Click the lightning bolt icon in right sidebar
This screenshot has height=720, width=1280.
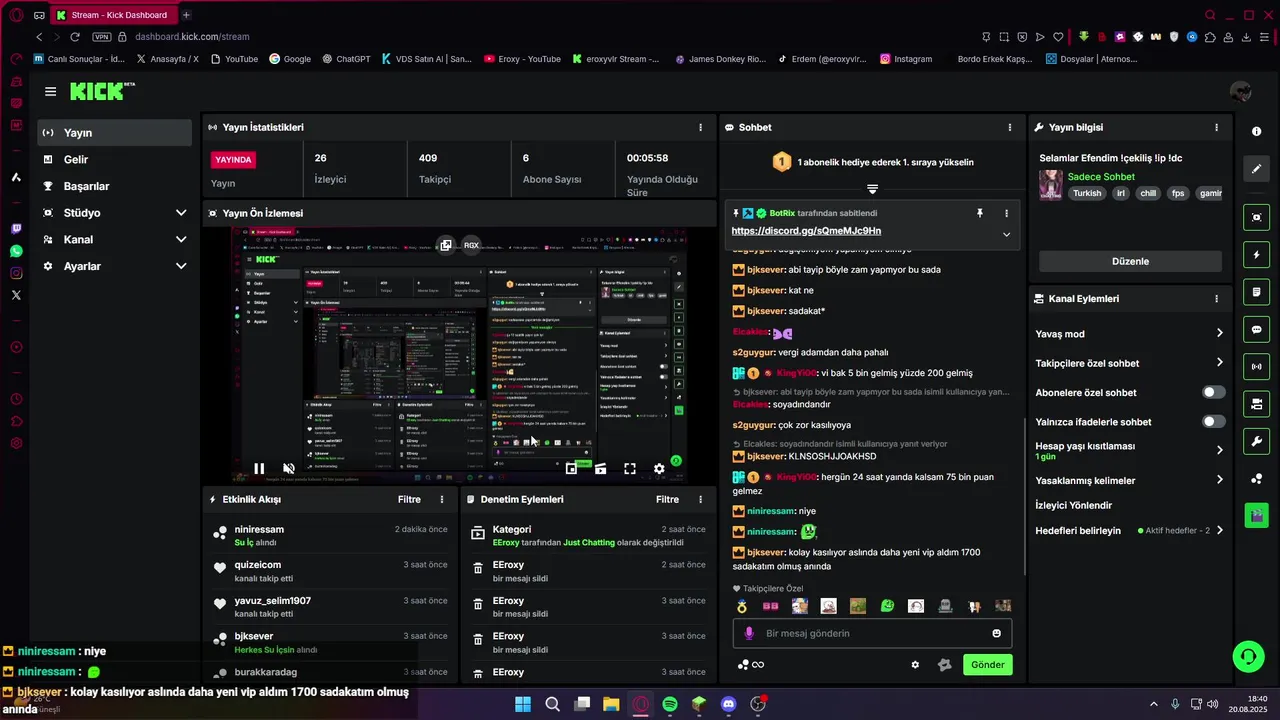(1256, 255)
